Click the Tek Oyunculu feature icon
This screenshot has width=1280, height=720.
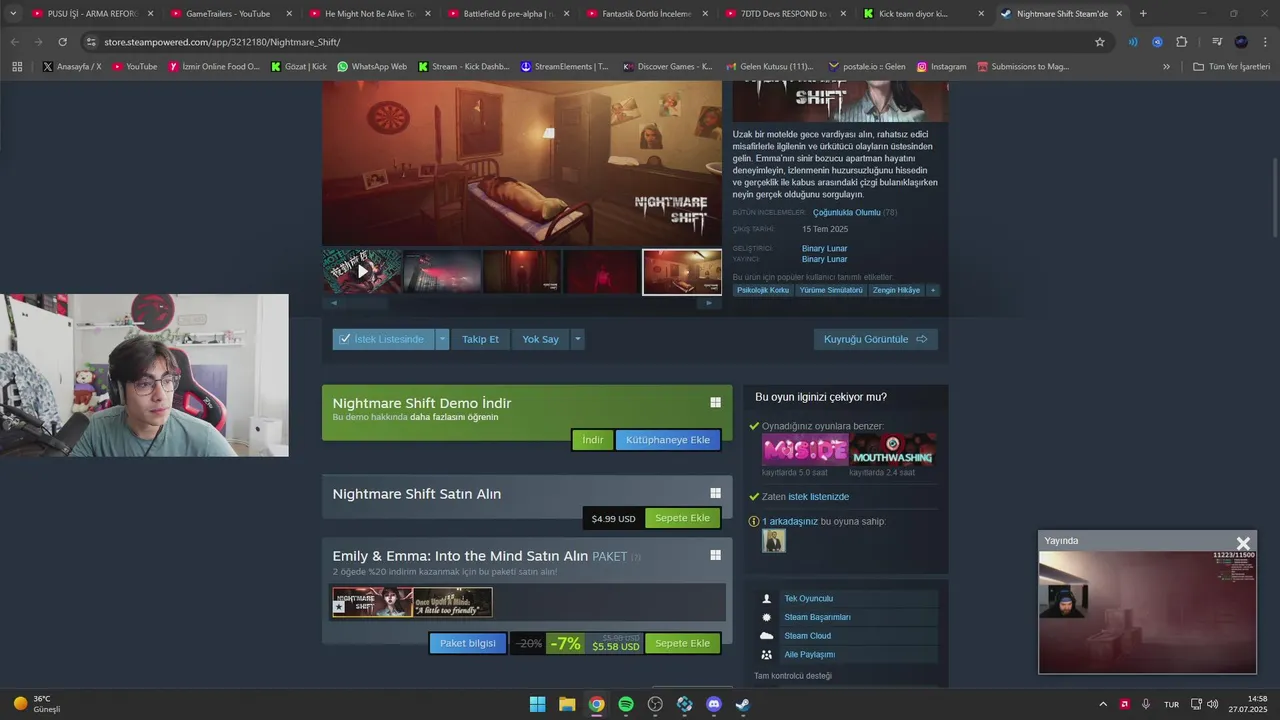pyautogui.click(x=767, y=599)
